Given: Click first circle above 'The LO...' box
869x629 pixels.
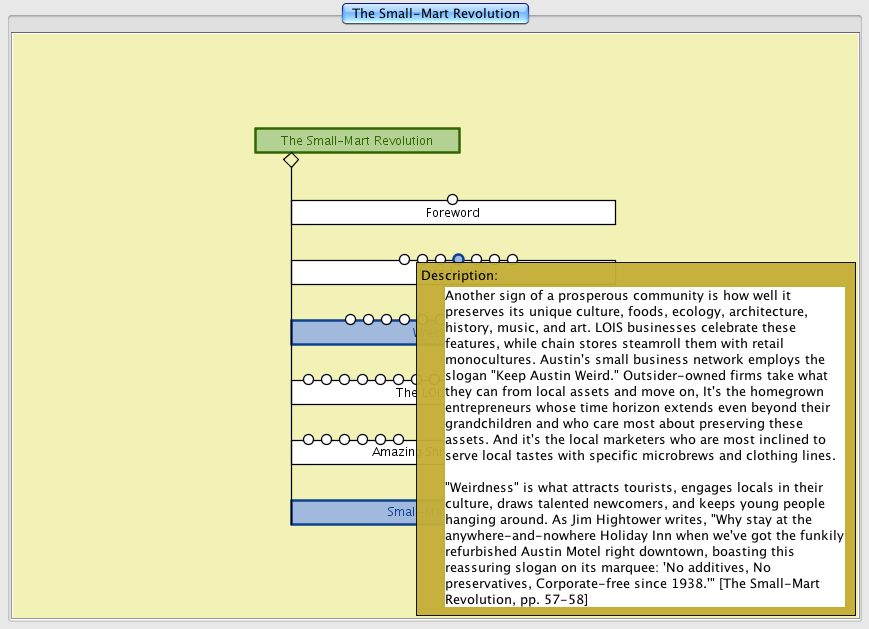Looking at the screenshot, I should tap(308, 380).
